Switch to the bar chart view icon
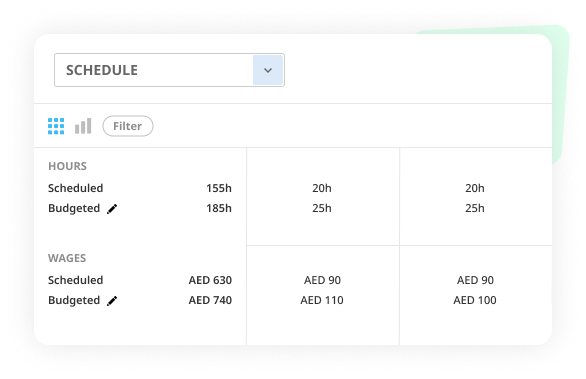Viewport: 586px width, 379px height. [83, 126]
